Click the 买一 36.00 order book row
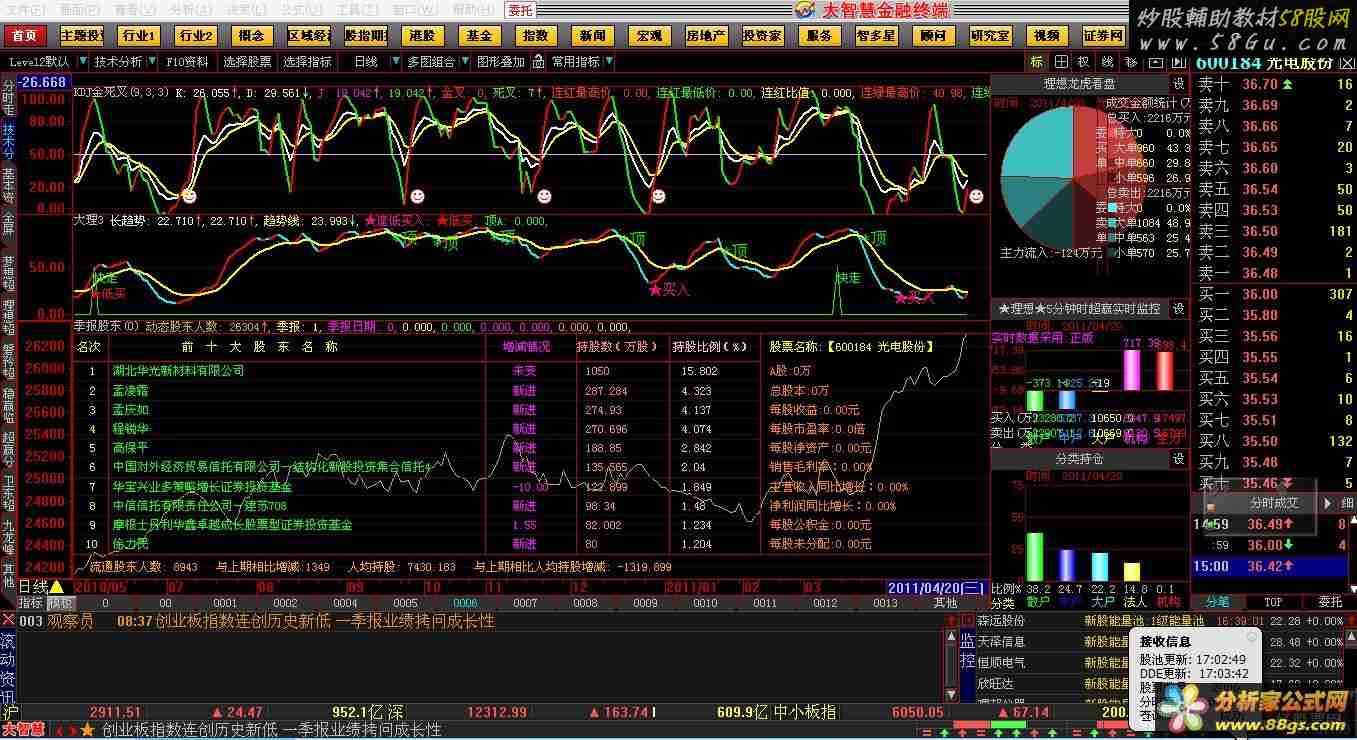Viewport: 1357px width, 740px height. [x=1275, y=294]
